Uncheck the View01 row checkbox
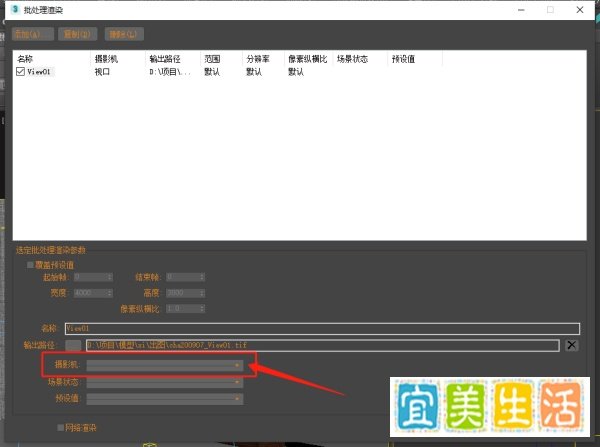The height and width of the screenshot is (447, 600). point(20,72)
